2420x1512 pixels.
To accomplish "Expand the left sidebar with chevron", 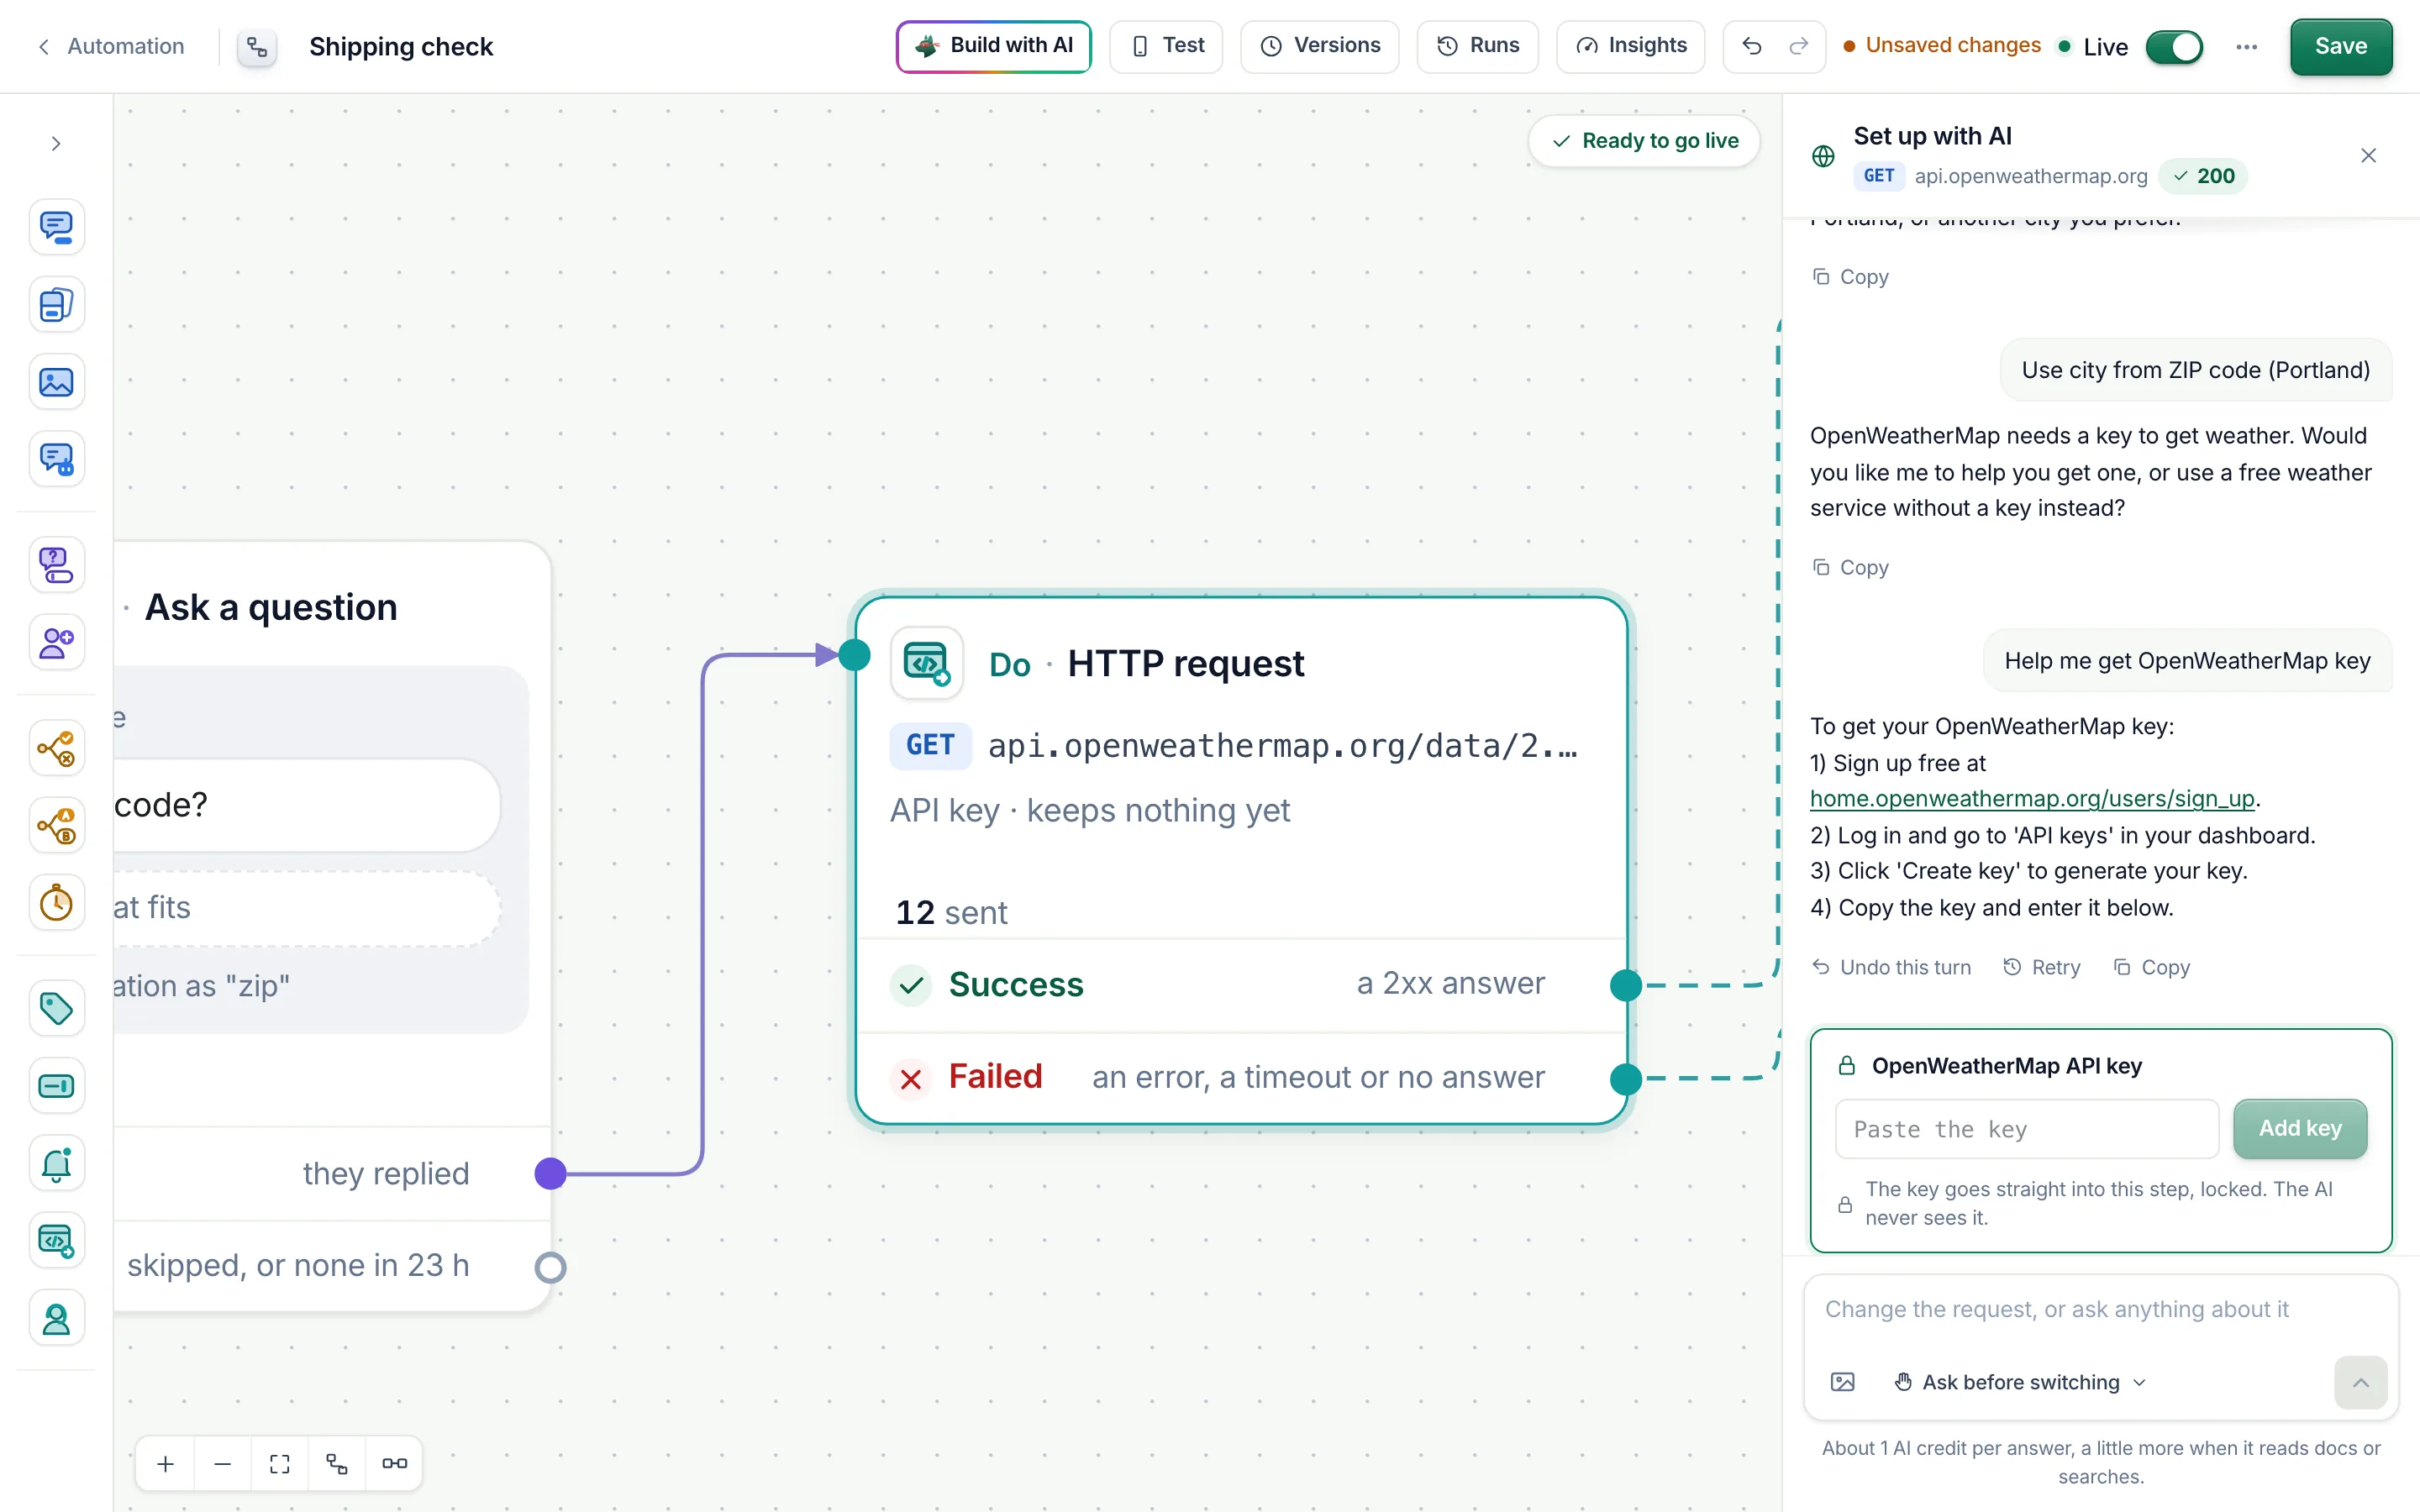I will pos(56,144).
